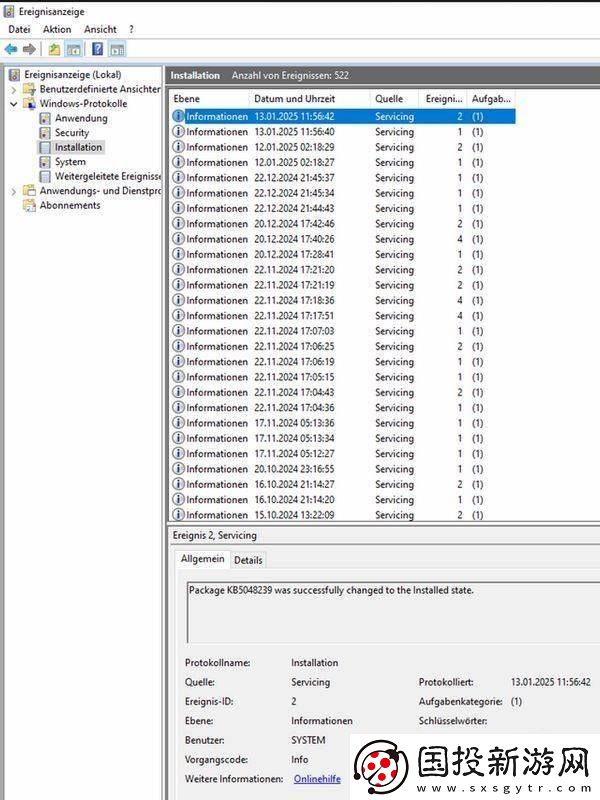This screenshot has width=600, height=800.
Task: Select the Windows-Protokolle tree item
Action: click(83, 104)
